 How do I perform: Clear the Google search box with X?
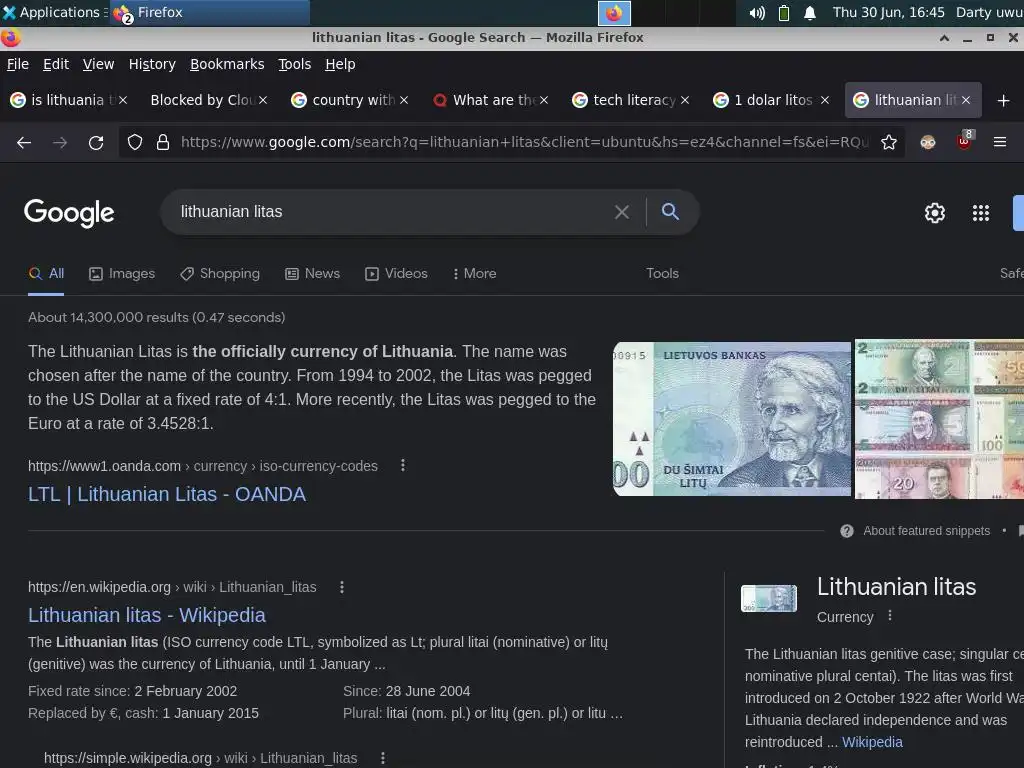[x=622, y=212]
